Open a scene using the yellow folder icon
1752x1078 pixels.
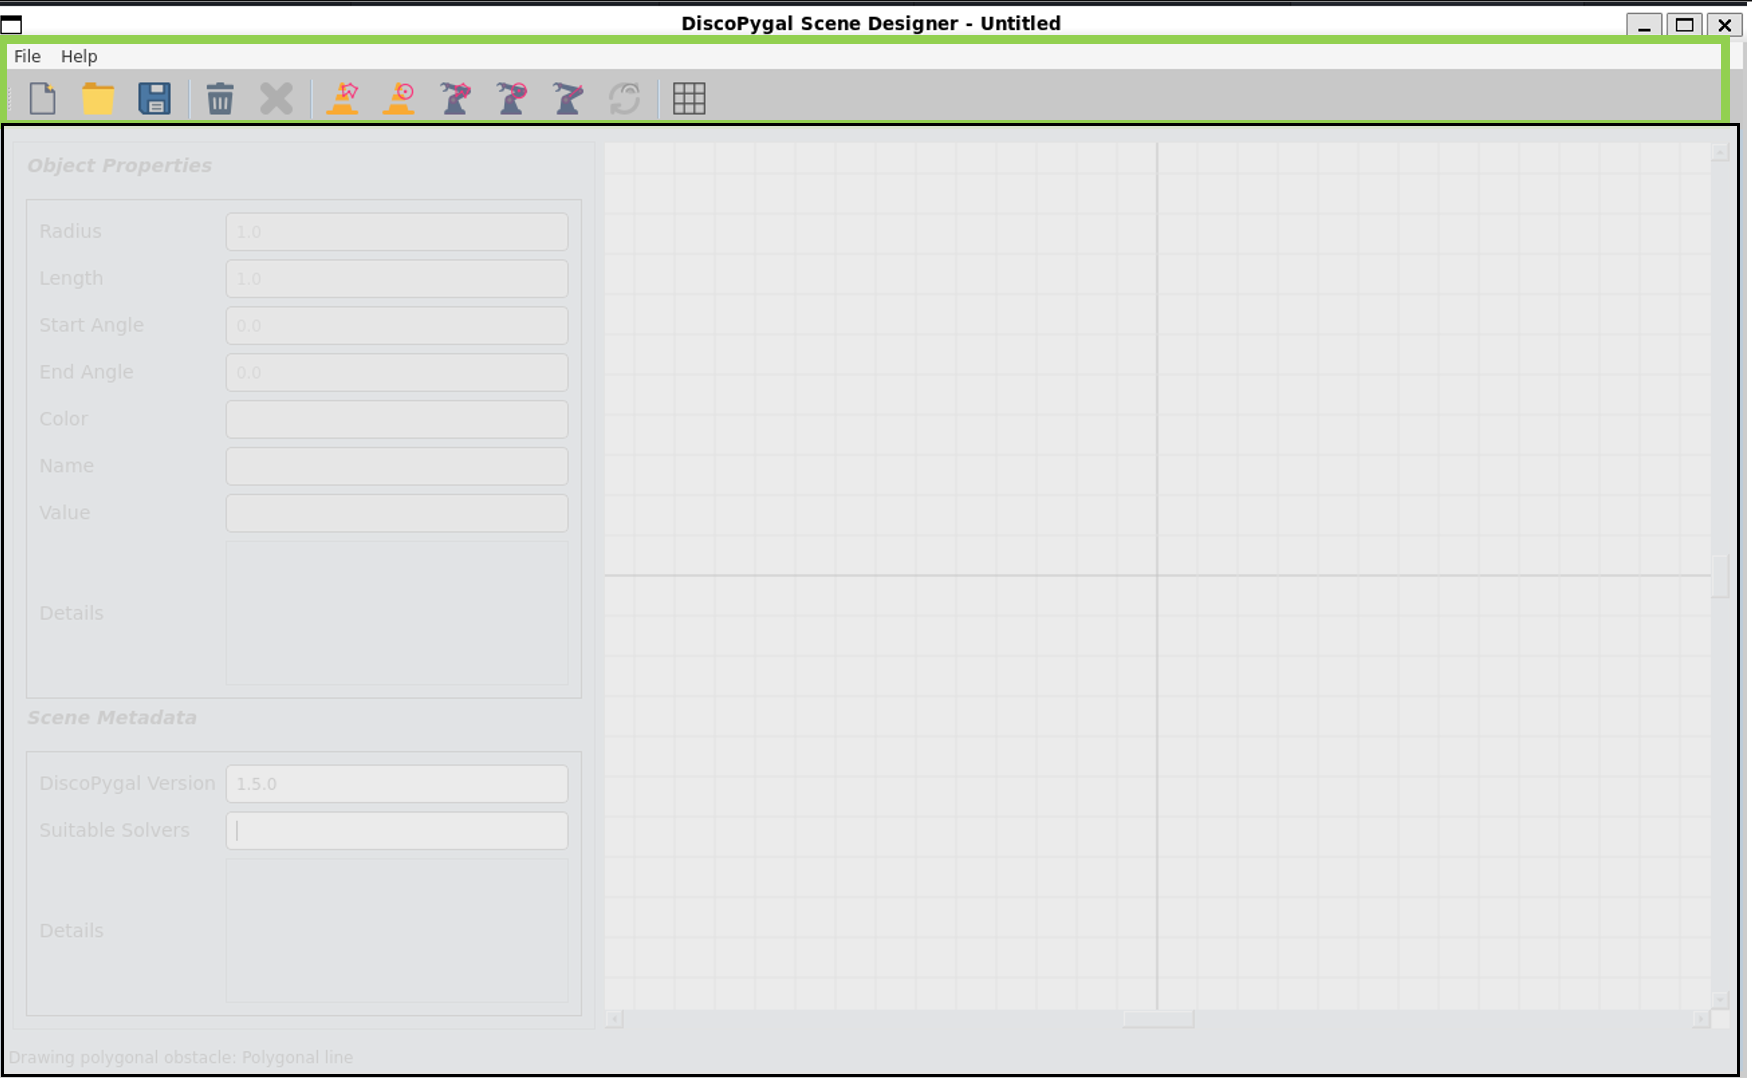click(98, 98)
